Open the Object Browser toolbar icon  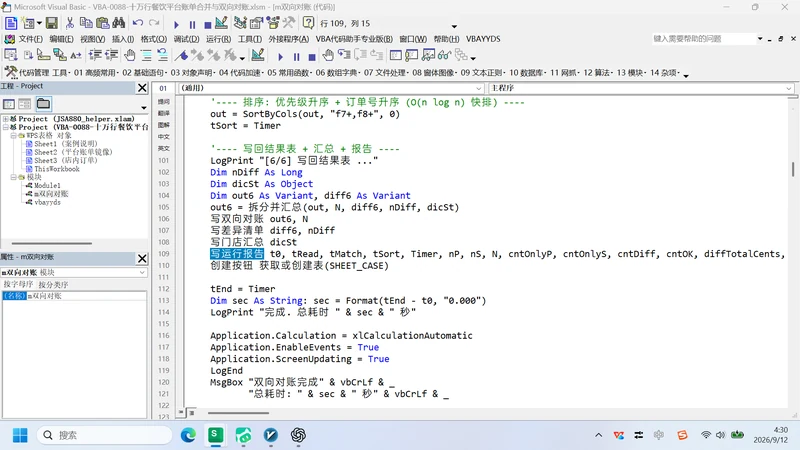pos(273,23)
